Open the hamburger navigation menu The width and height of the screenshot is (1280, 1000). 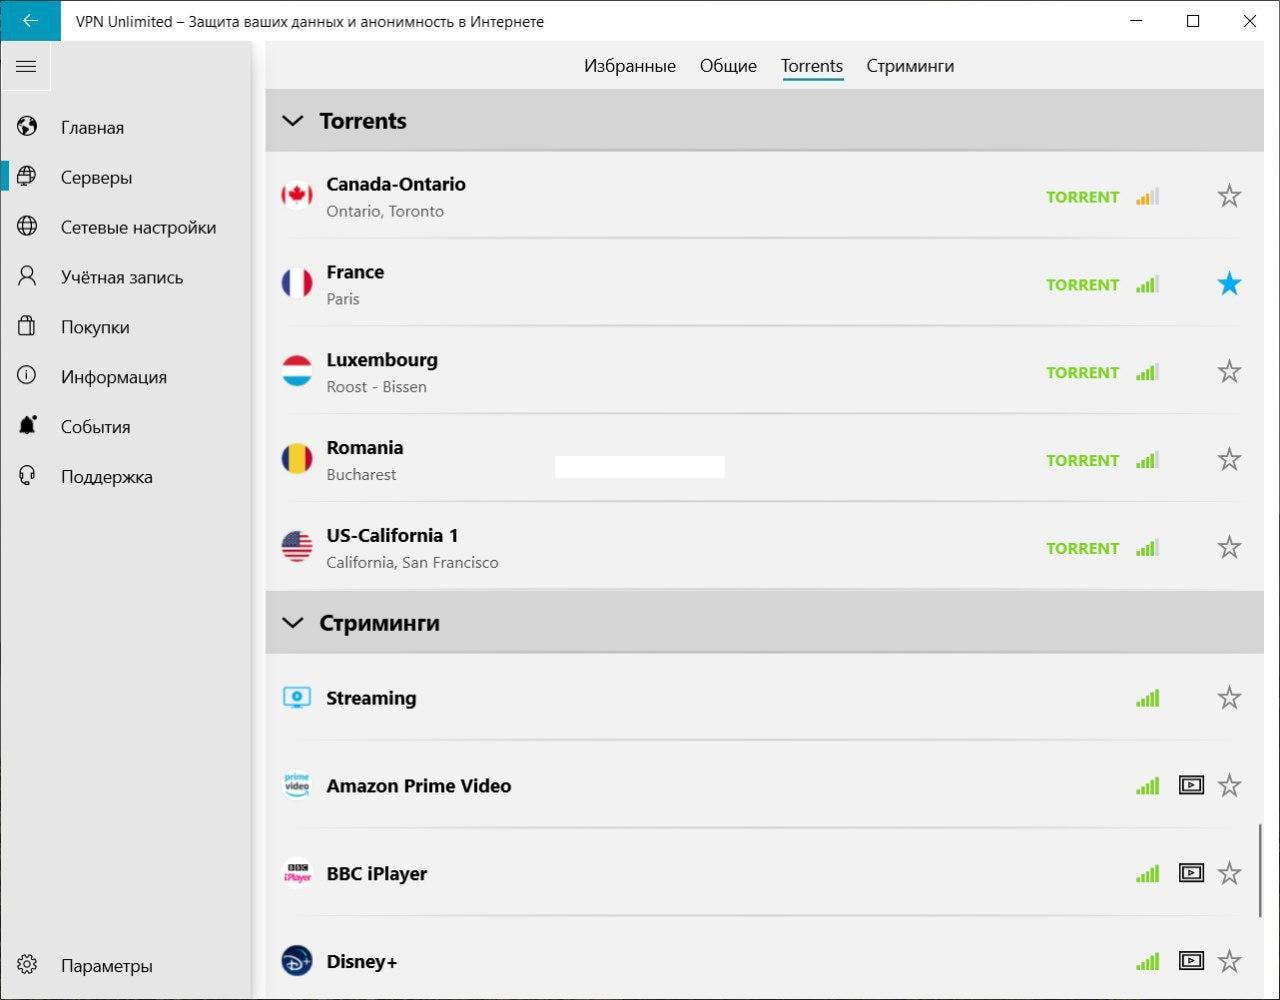[x=27, y=67]
